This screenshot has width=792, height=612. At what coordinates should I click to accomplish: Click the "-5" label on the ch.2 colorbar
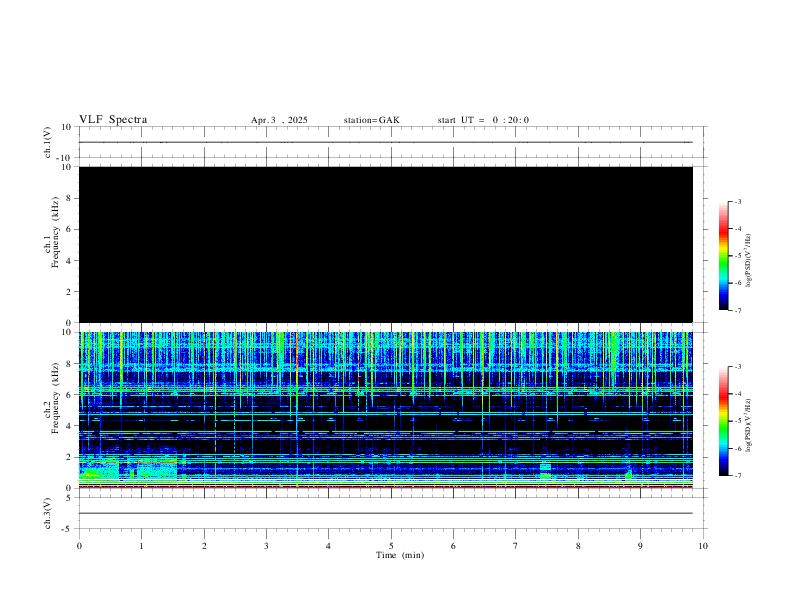tap(737, 421)
